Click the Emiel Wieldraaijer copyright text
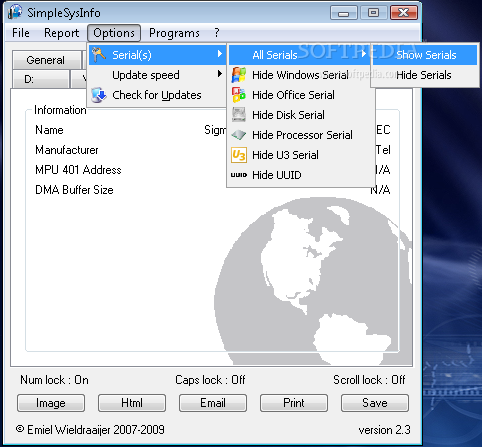This screenshot has width=482, height=447. pyautogui.click(x=90, y=430)
